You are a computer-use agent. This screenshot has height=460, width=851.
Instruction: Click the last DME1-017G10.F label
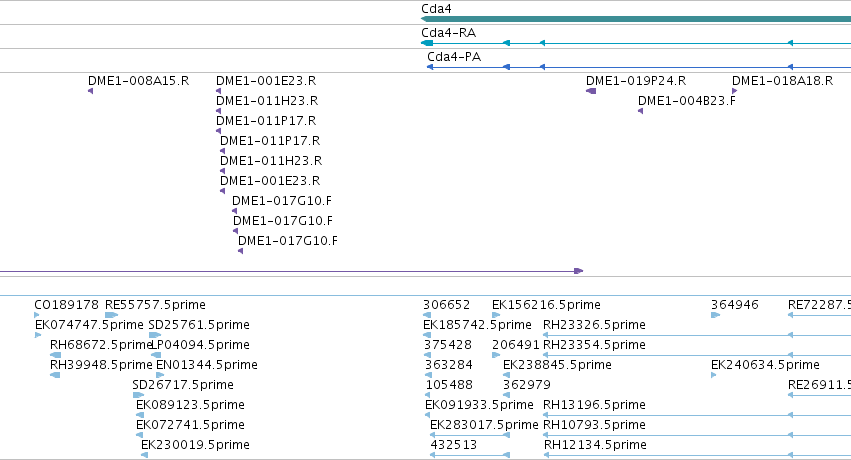[x=288, y=241]
